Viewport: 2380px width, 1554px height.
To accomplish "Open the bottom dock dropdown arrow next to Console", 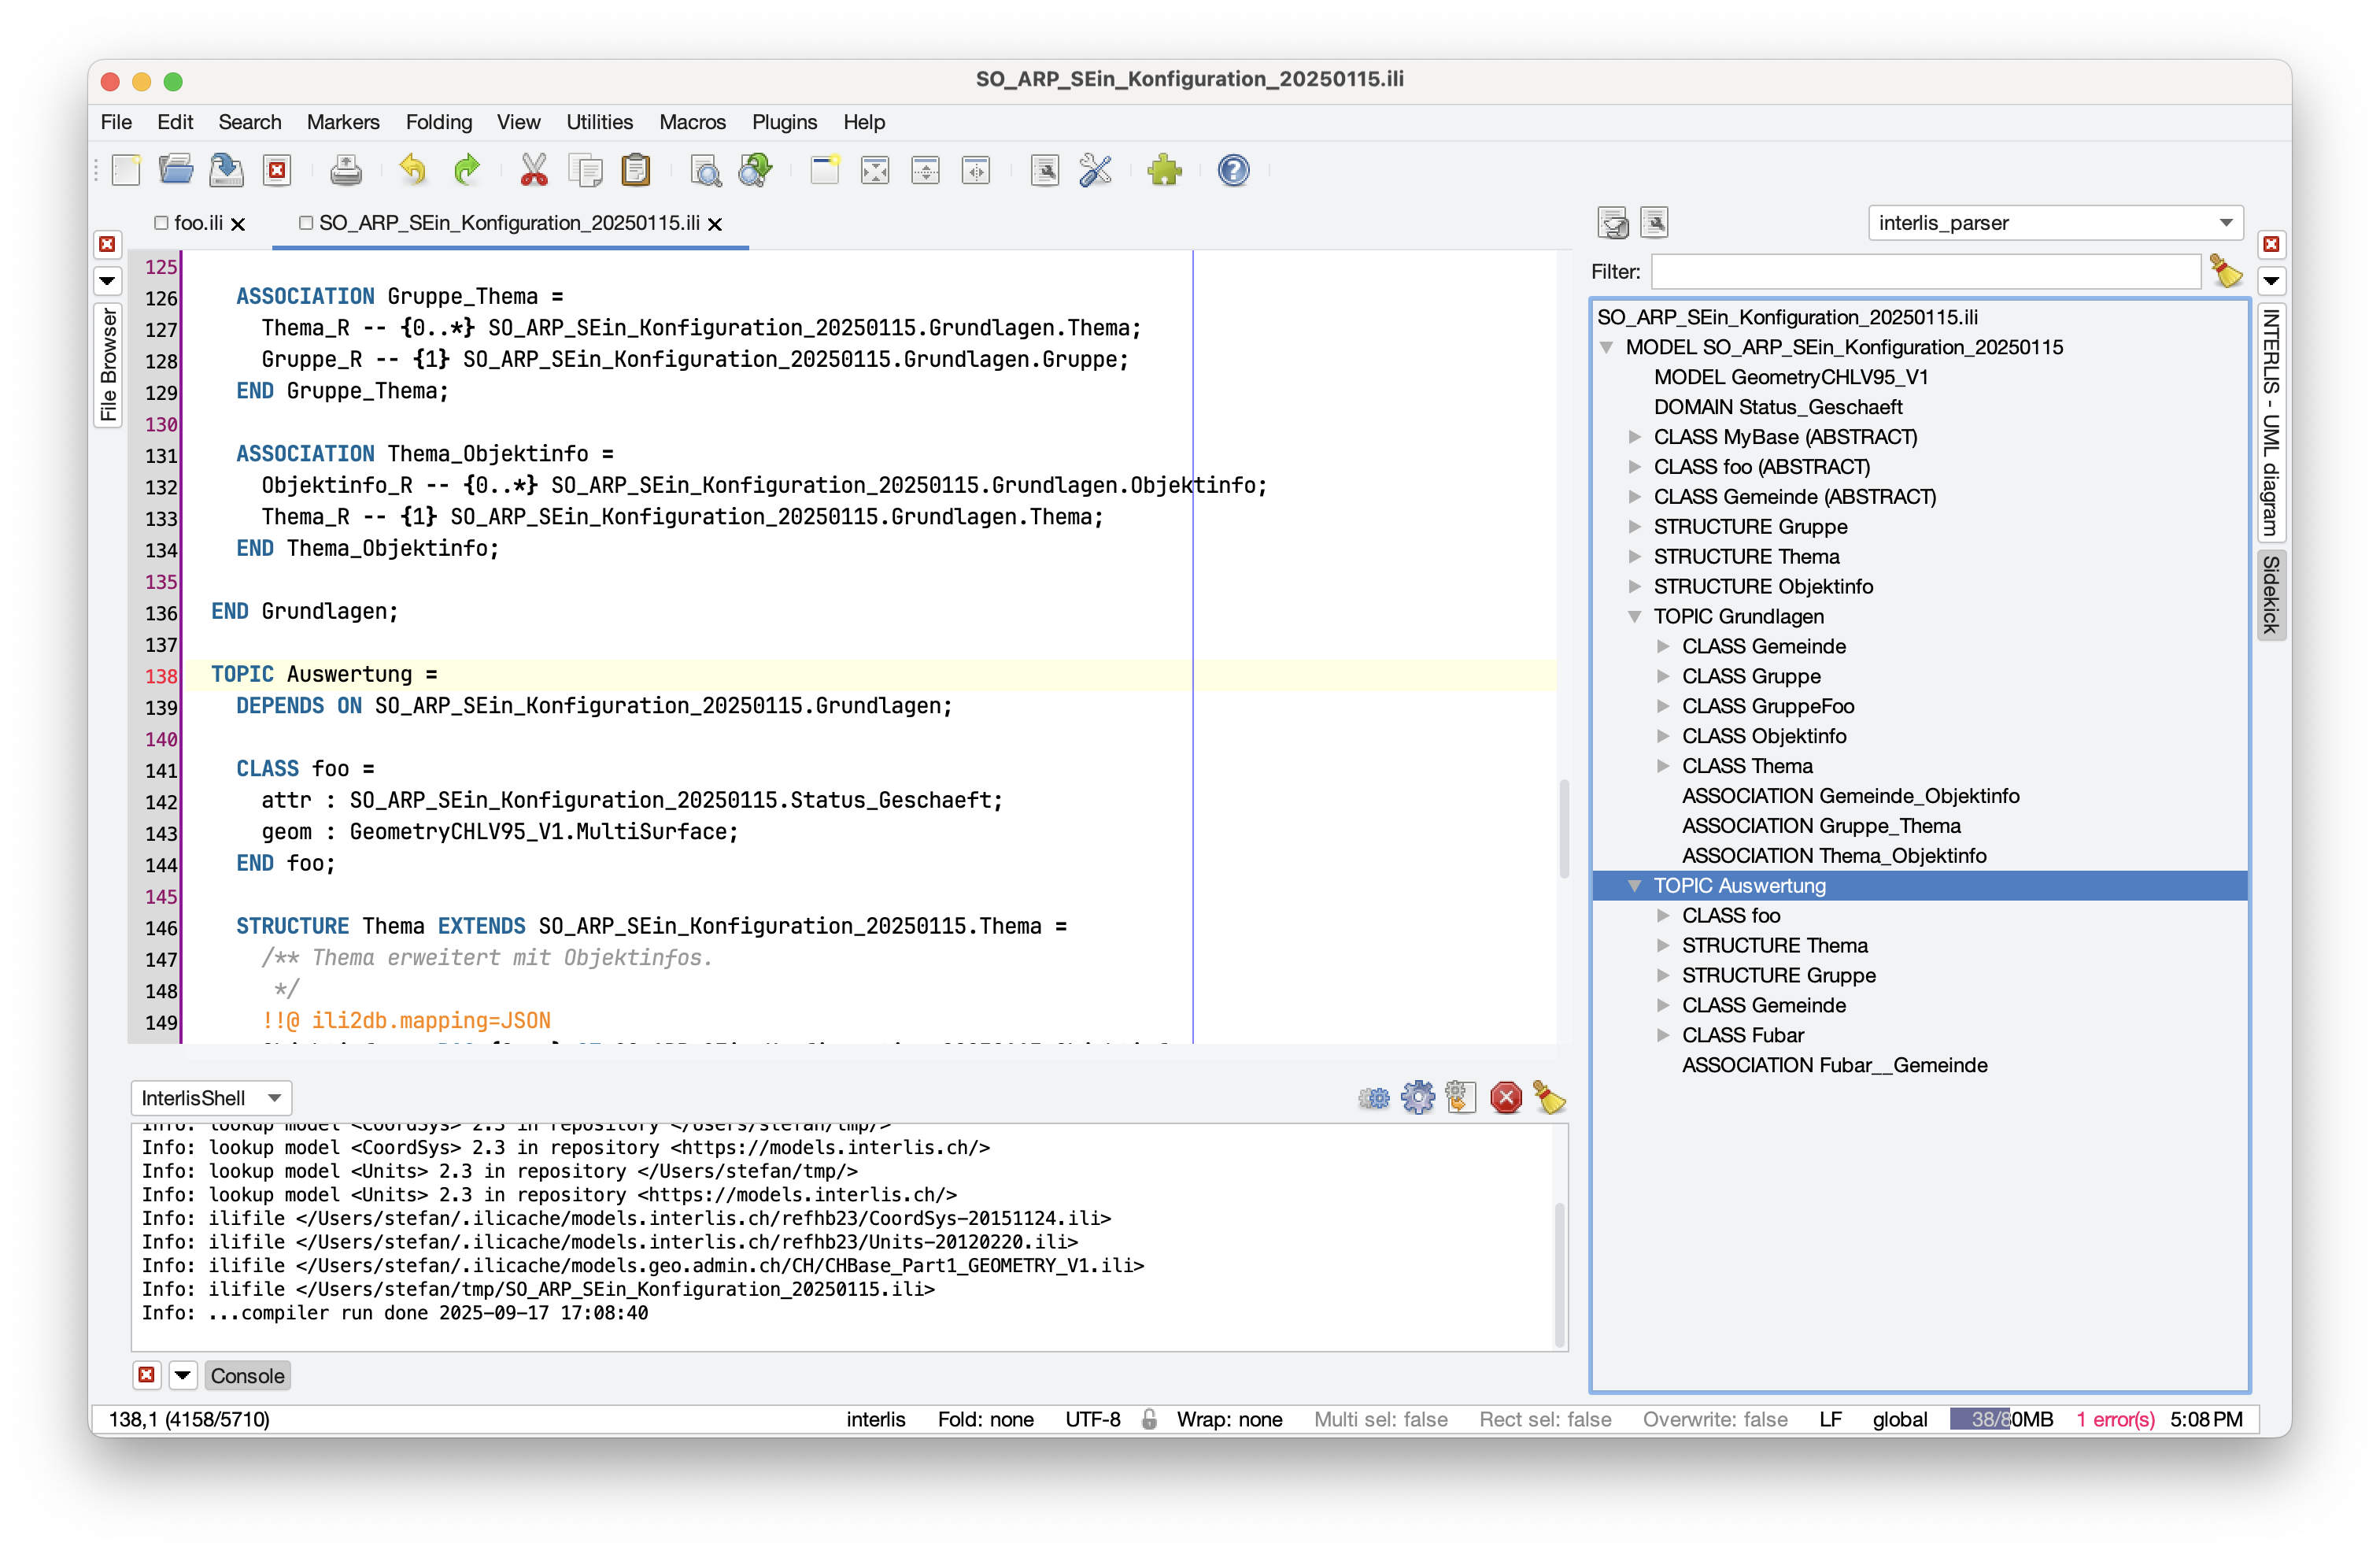I will tap(182, 1376).
